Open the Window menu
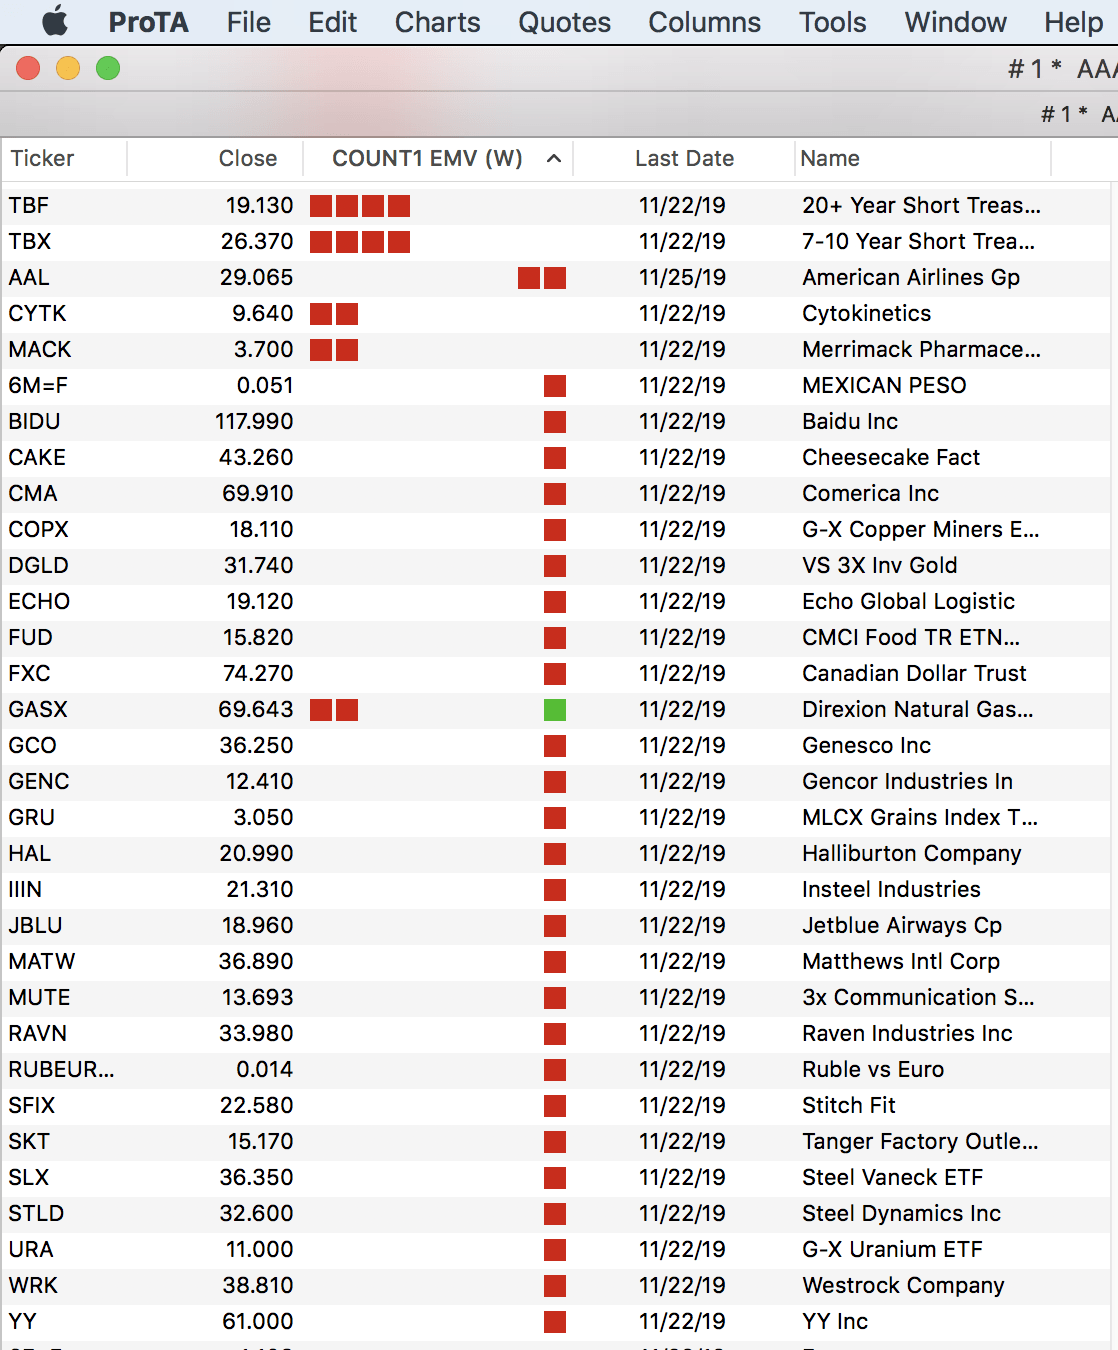 (x=955, y=22)
